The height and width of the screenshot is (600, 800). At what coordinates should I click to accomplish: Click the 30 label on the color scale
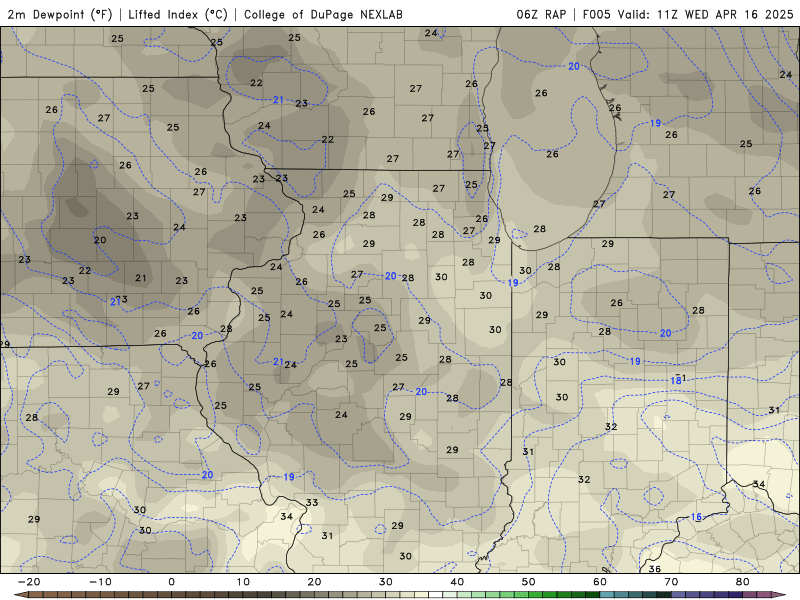coord(386,582)
